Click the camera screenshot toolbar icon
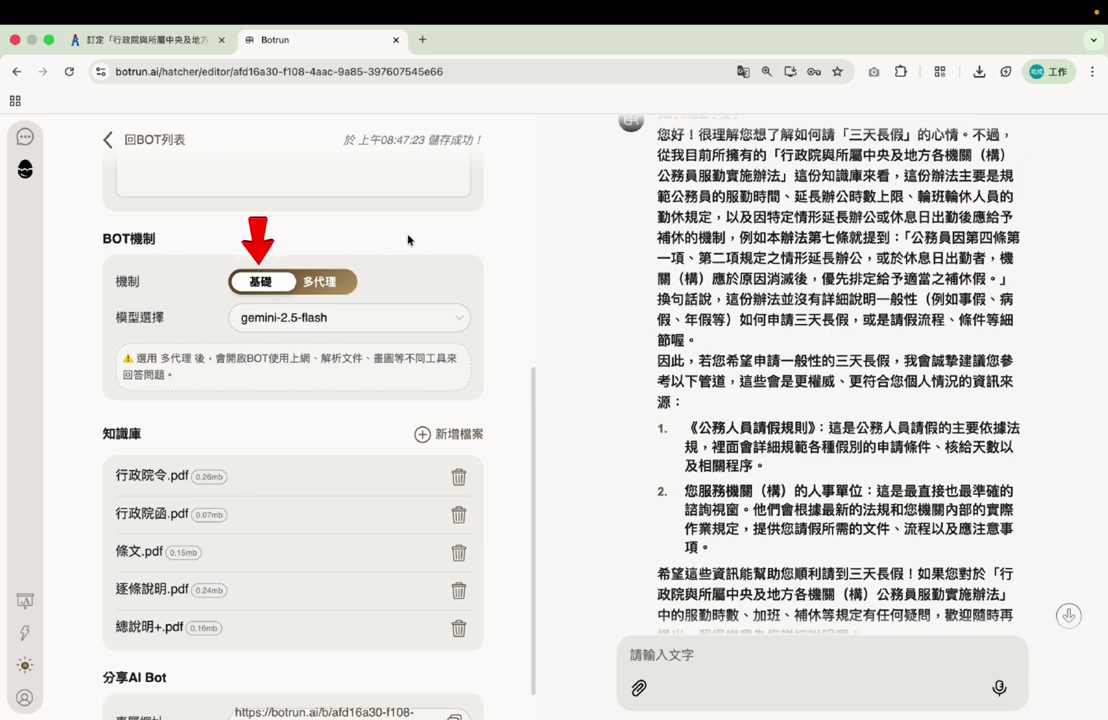Screen dimensions: 1108x720 [874, 71]
